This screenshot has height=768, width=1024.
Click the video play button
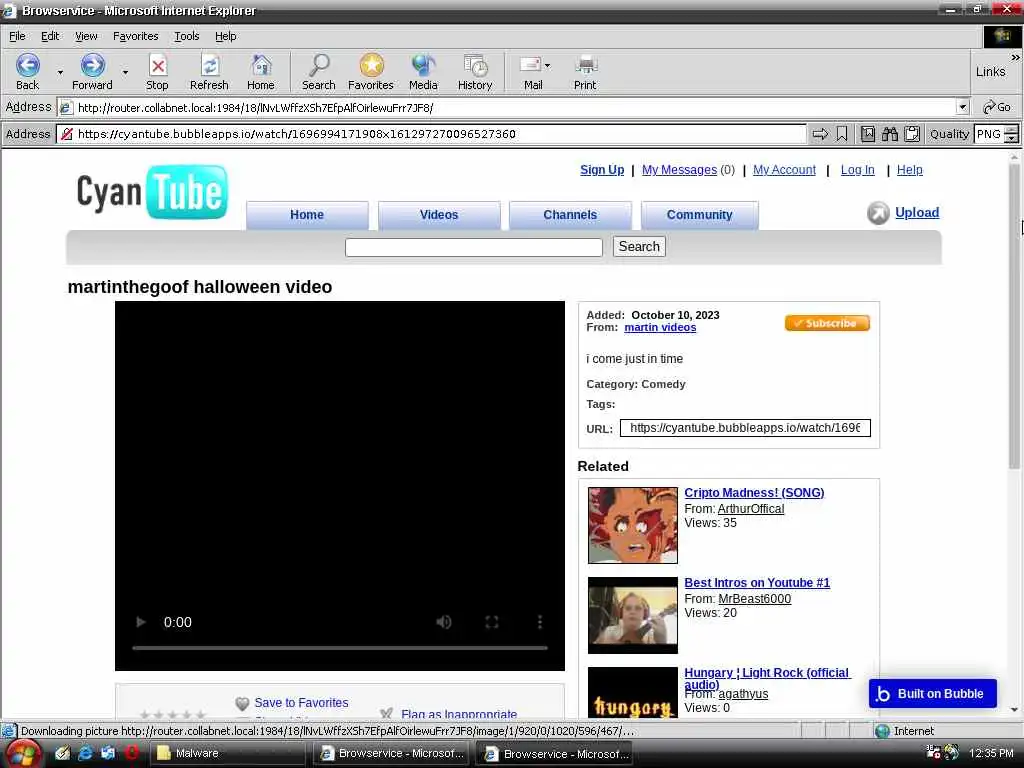(x=140, y=622)
